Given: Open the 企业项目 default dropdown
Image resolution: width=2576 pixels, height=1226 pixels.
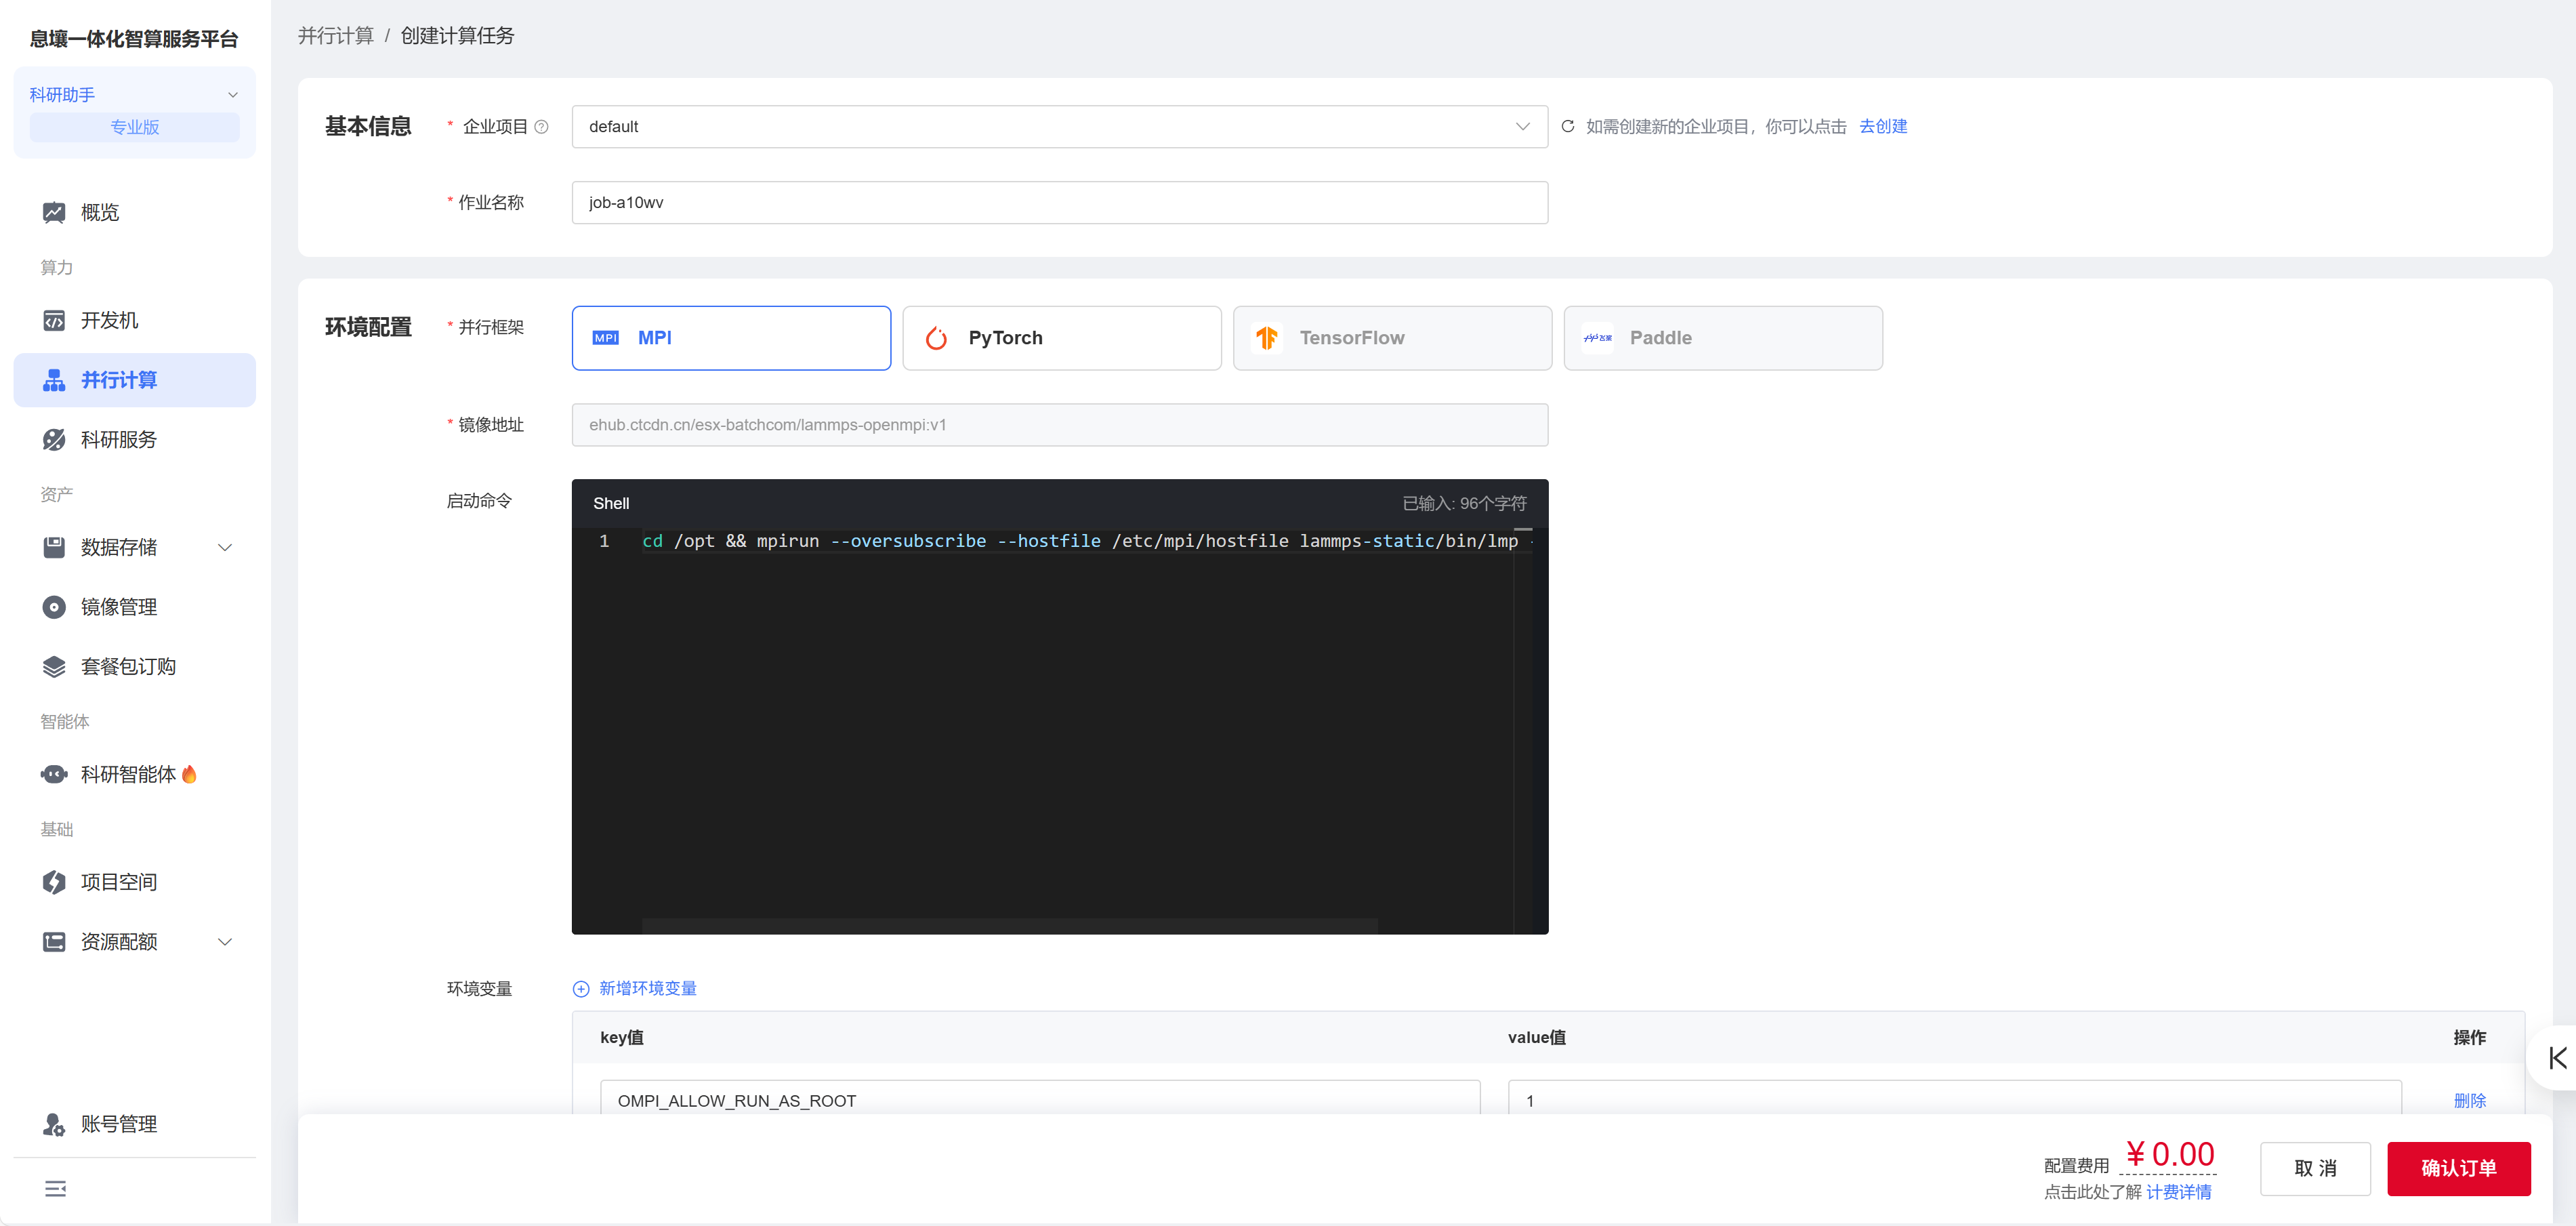Looking at the screenshot, I should [x=1059, y=127].
